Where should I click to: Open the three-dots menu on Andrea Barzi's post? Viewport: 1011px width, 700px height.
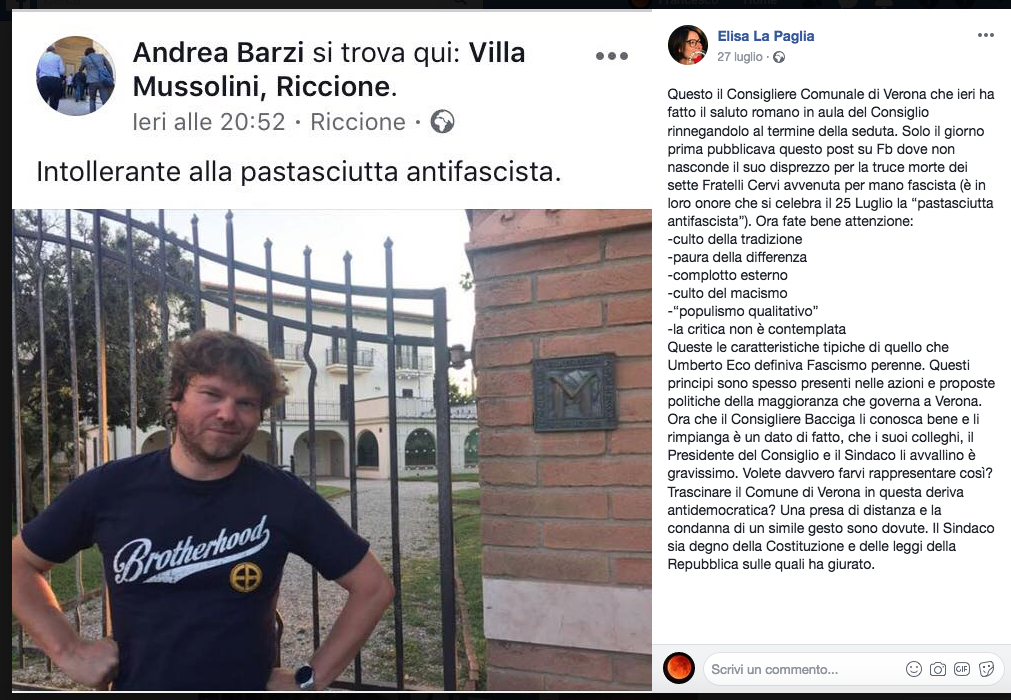click(x=611, y=56)
